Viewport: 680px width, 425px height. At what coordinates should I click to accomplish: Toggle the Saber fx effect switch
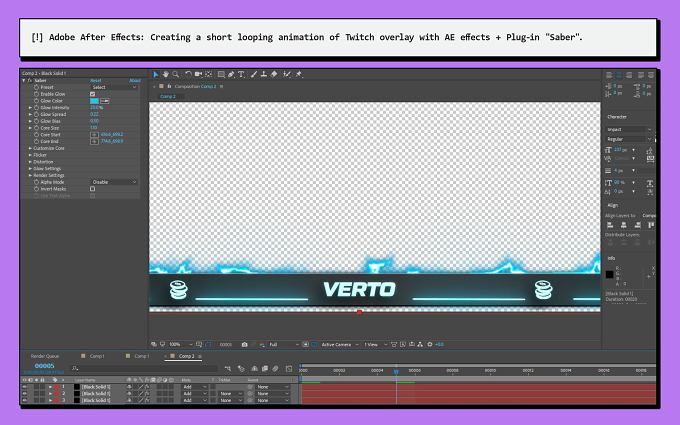point(30,81)
